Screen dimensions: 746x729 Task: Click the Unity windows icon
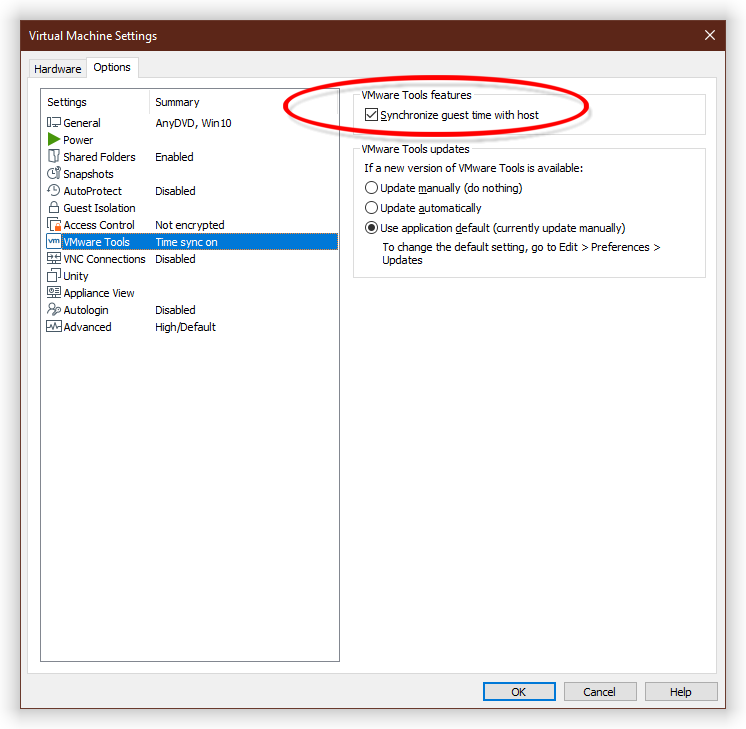[x=54, y=276]
